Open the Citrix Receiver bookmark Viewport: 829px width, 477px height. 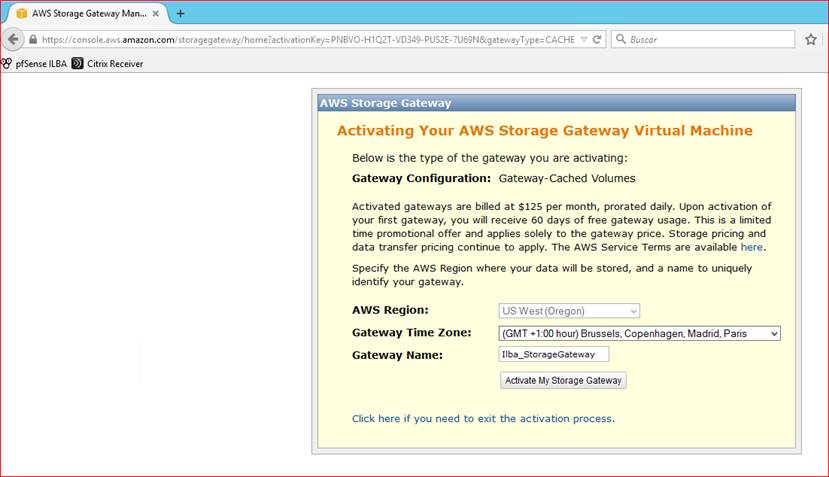[107, 64]
